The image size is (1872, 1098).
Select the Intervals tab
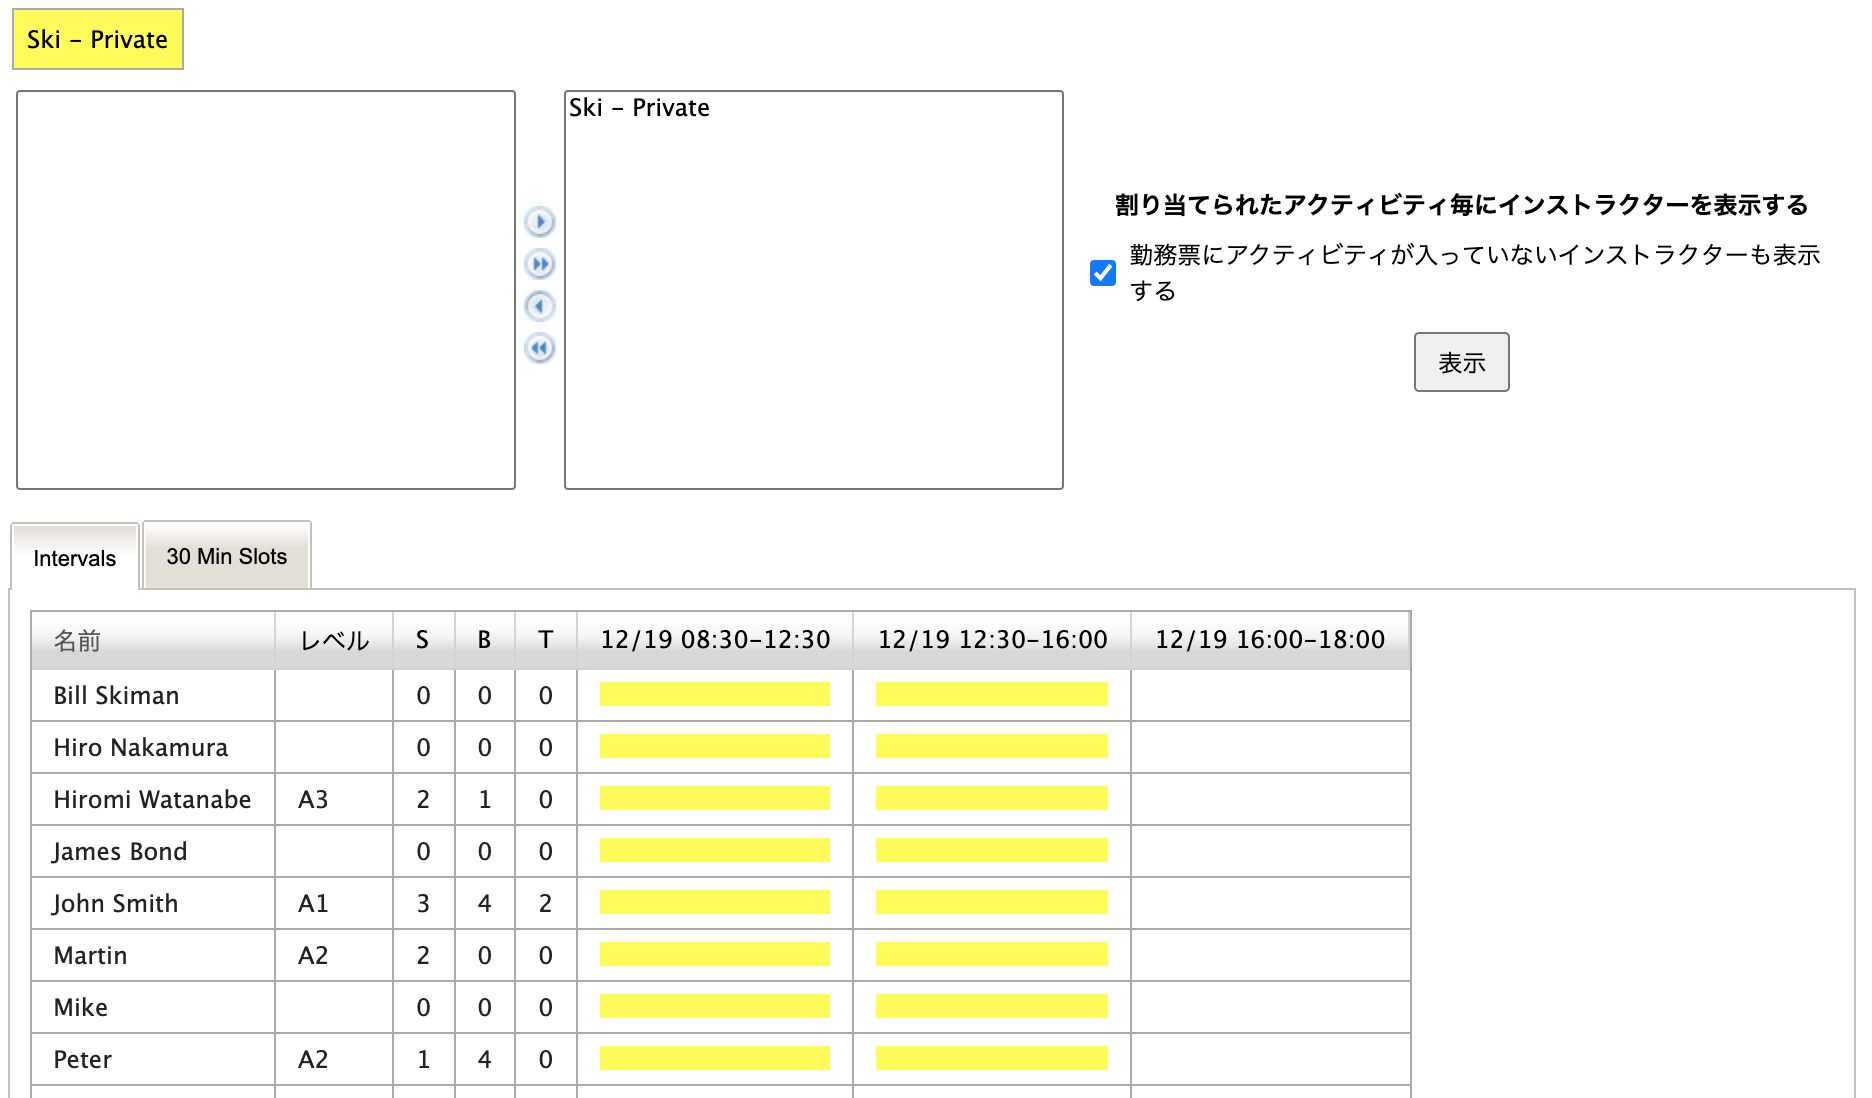[x=75, y=558]
